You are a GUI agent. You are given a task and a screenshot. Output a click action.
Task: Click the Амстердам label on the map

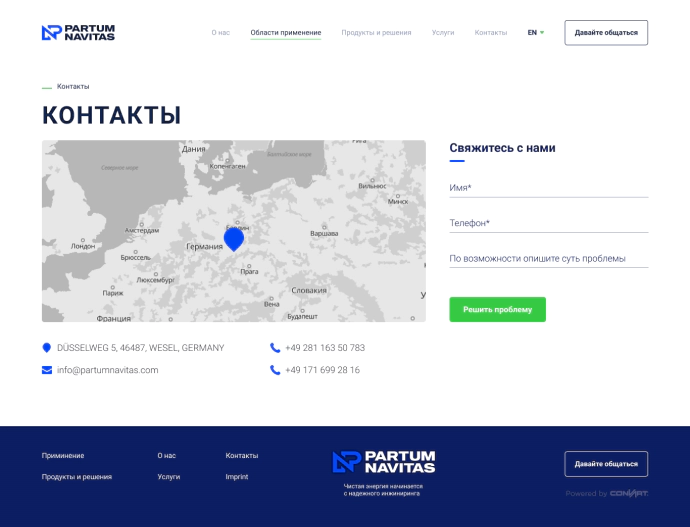tap(142, 231)
